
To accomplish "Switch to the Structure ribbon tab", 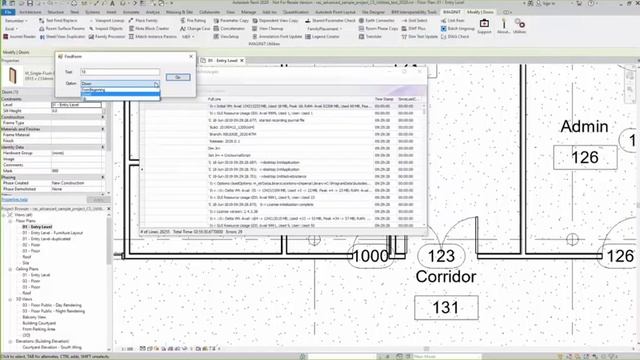I will [56, 12].
